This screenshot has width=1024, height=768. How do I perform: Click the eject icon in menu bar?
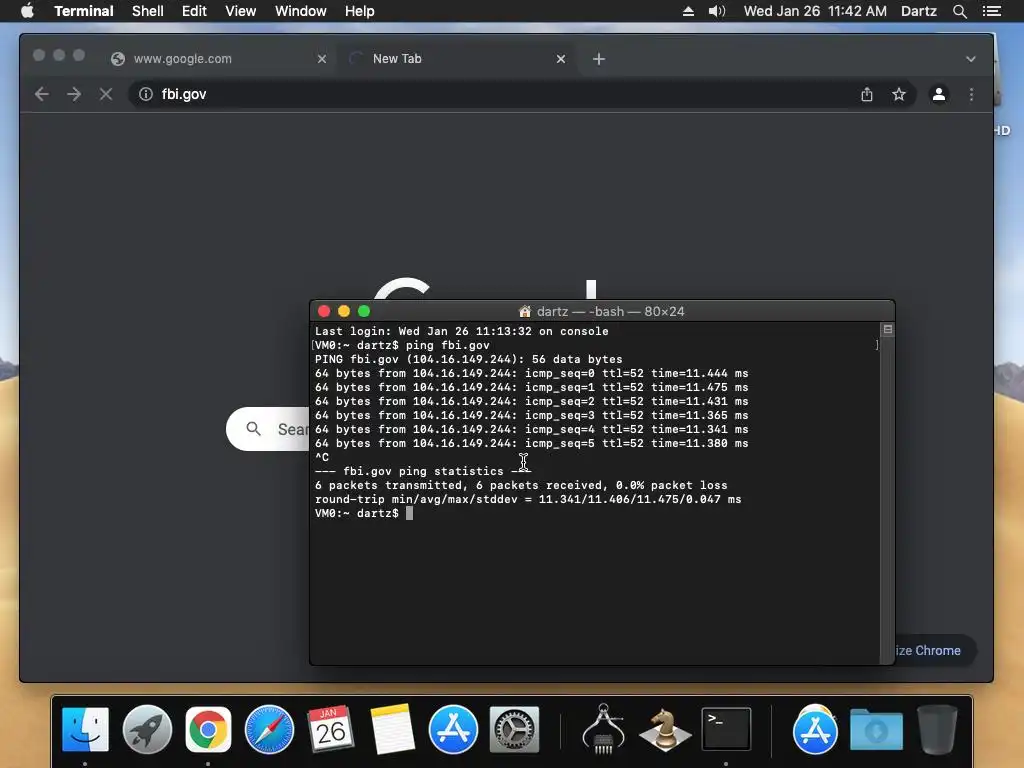pos(688,11)
